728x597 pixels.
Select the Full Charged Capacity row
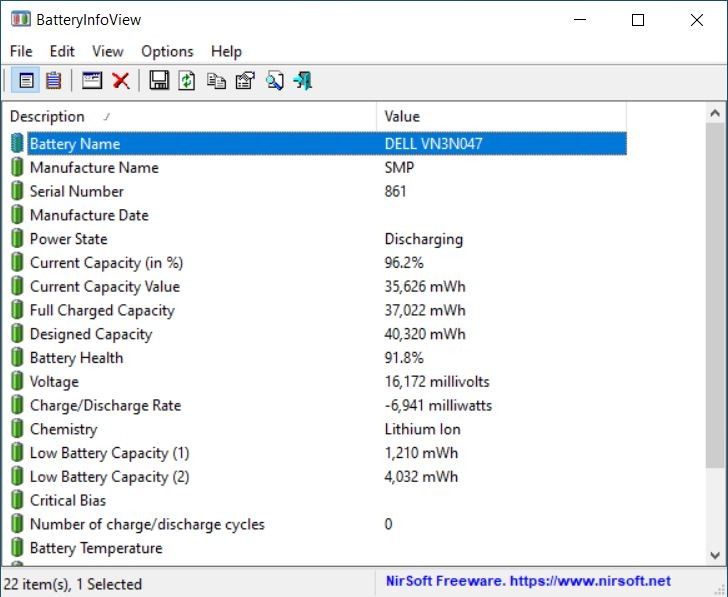click(102, 310)
